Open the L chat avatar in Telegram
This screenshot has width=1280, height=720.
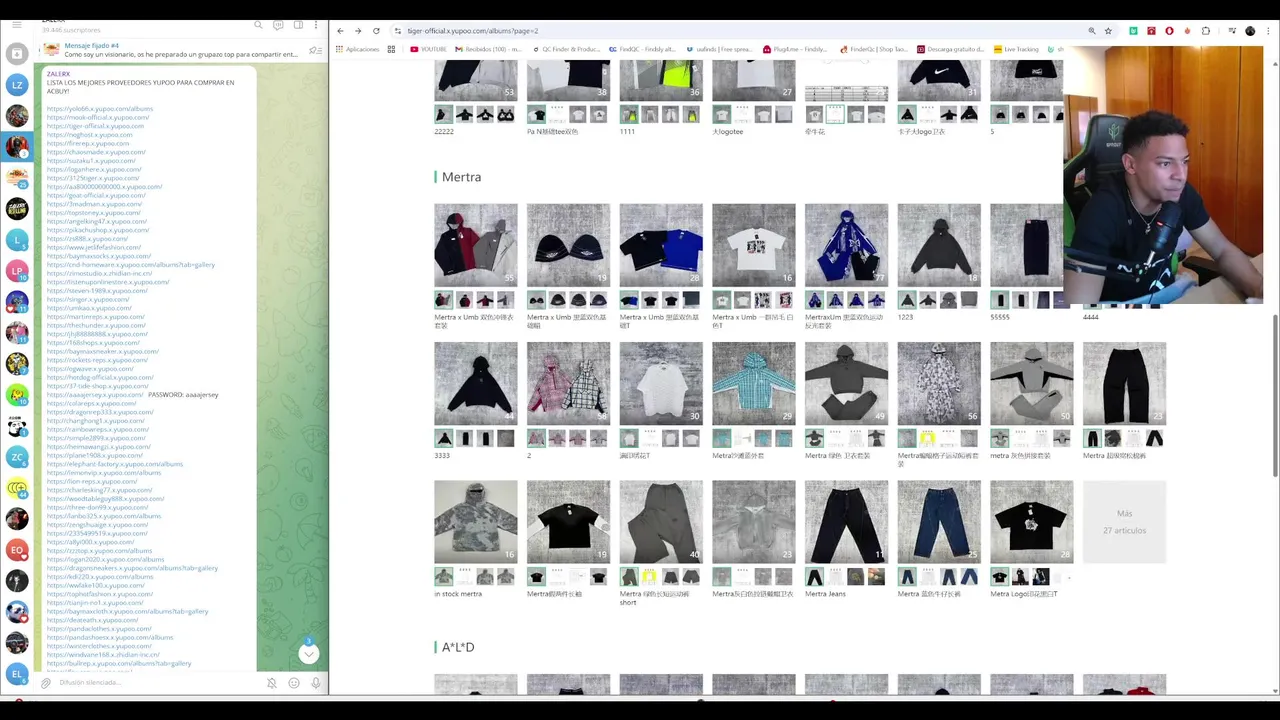(x=17, y=240)
